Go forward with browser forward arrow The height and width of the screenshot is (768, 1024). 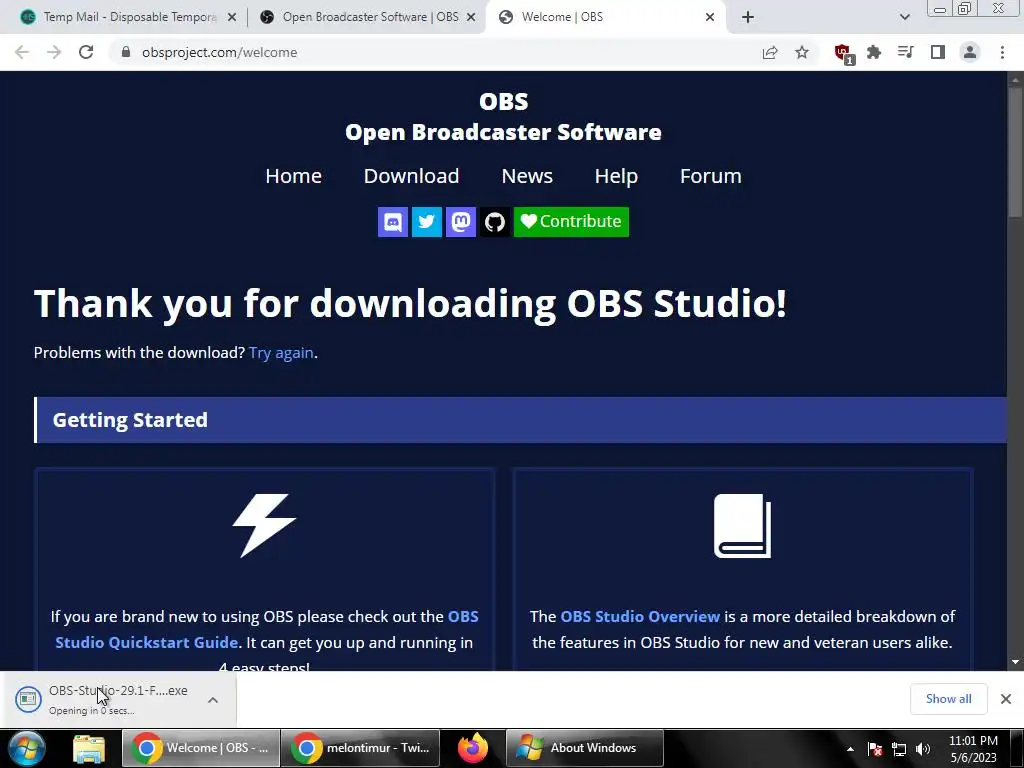(54, 52)
